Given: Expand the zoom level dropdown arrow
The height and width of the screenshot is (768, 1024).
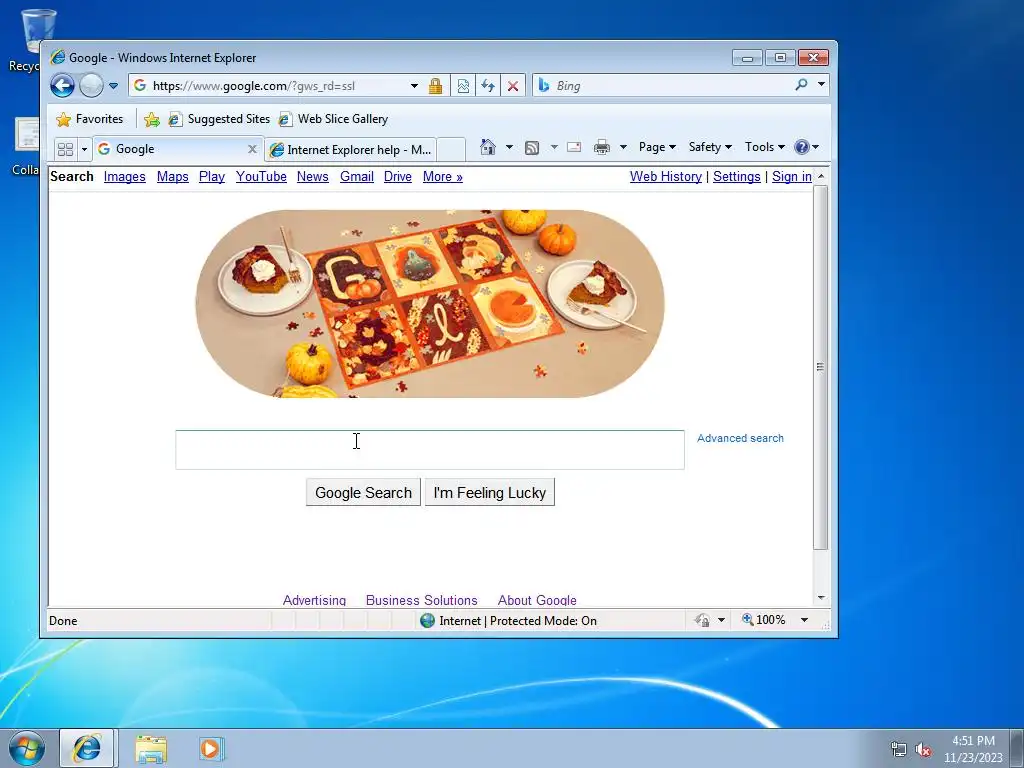Looking at the screenshot, I should pyautogui.click(x=804, y=620).
